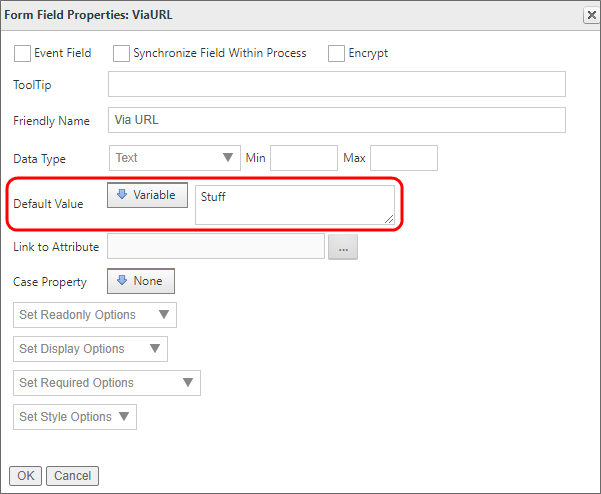
Task: Grab the resize handle of Default Value textarea
Action: coord(389,219)
